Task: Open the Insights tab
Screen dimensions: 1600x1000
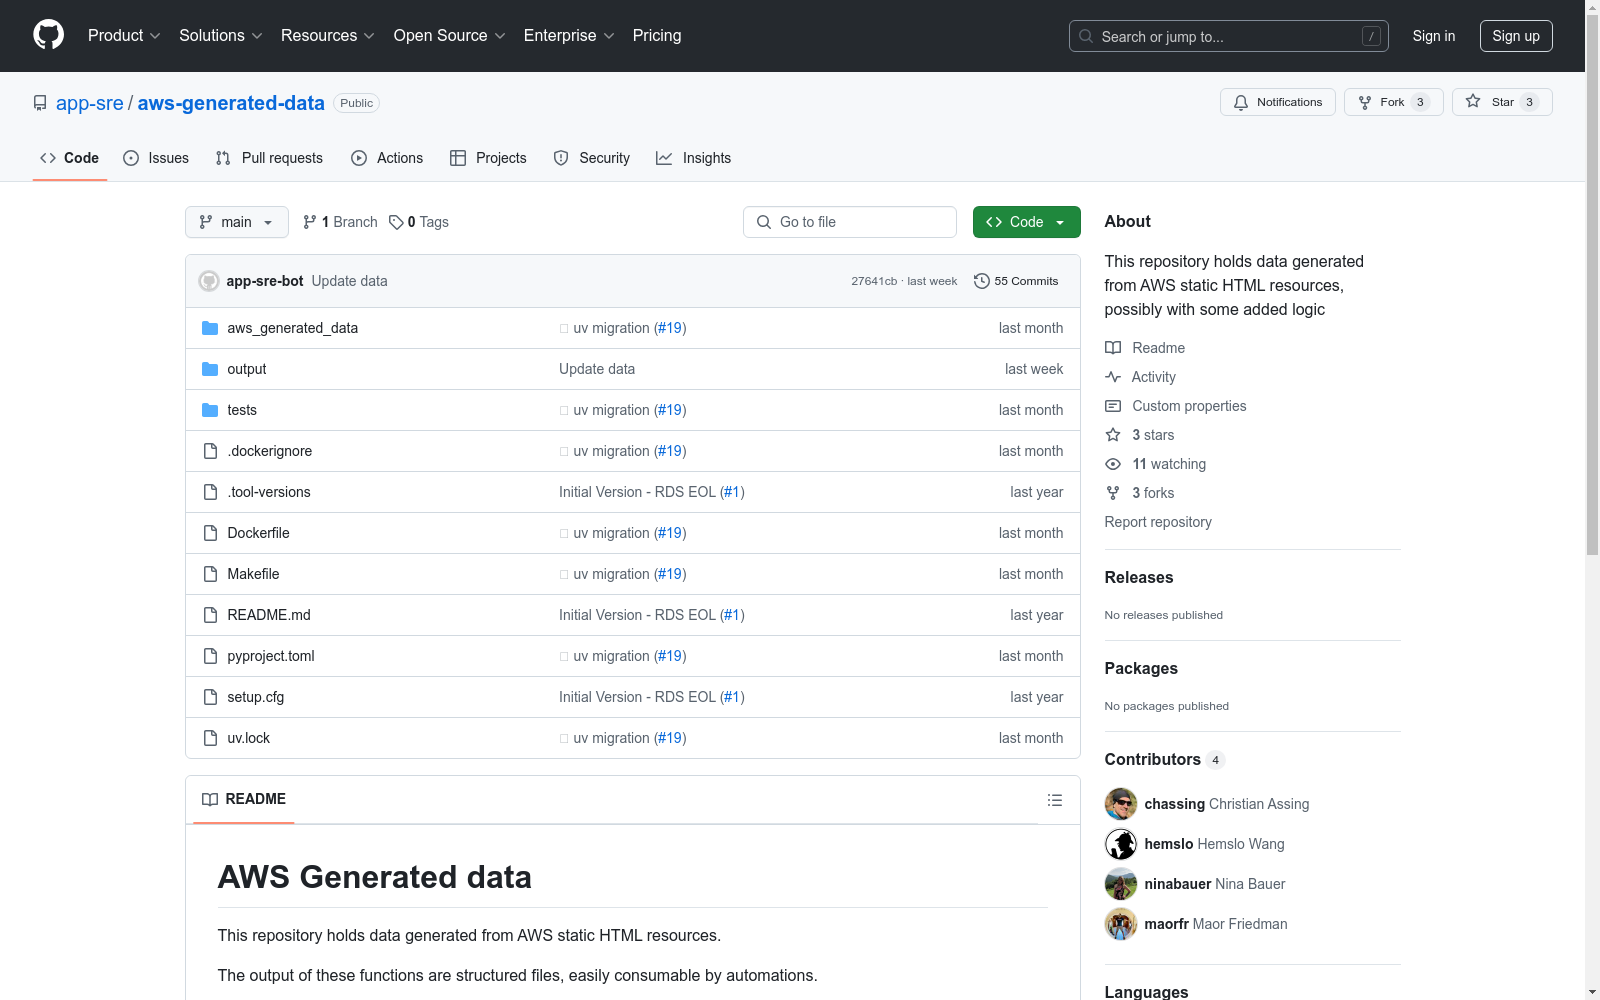Action: pyautogui.click(x=693, y=158)
